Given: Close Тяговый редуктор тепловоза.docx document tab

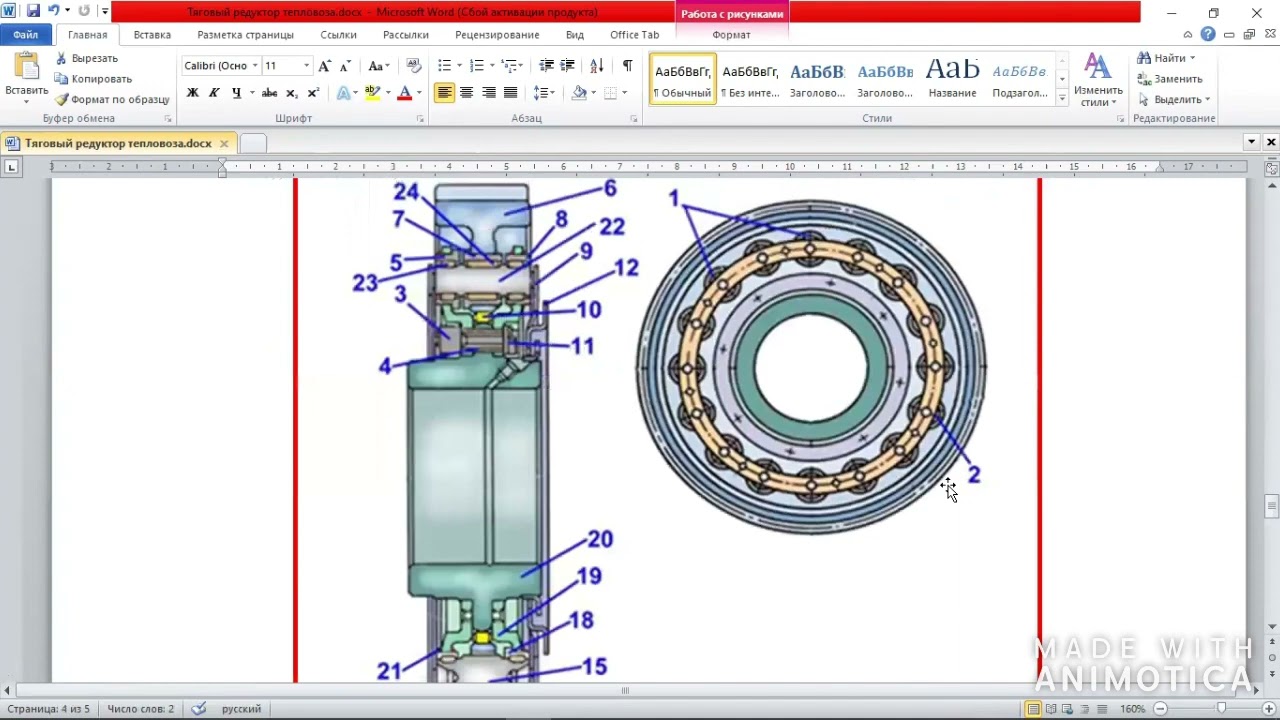Looking at the screenshot, I should point(224,144).
